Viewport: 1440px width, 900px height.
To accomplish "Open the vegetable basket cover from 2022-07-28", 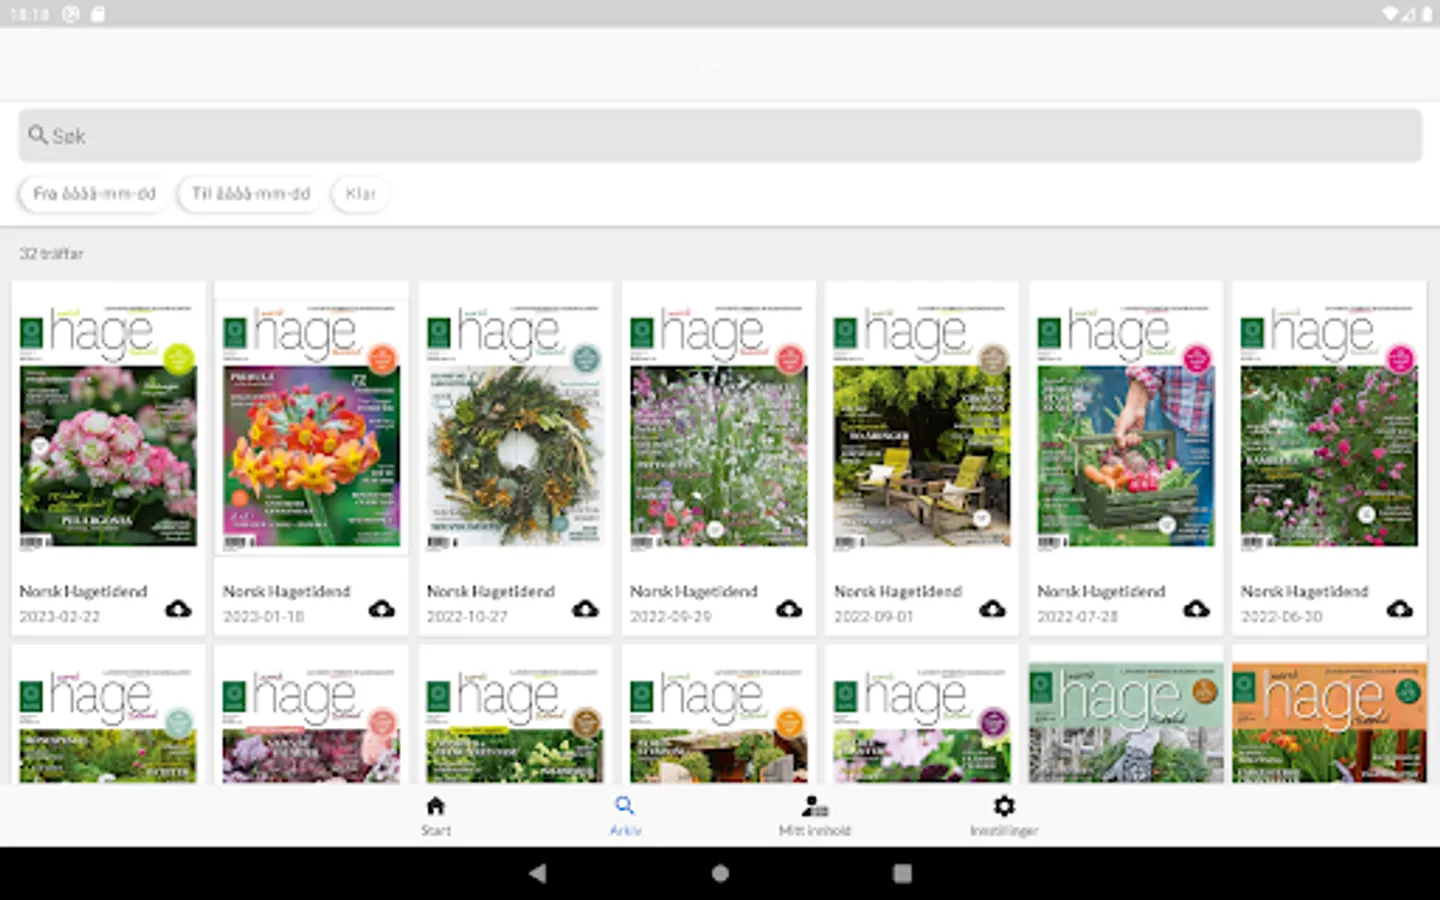I will (1125, 426).
